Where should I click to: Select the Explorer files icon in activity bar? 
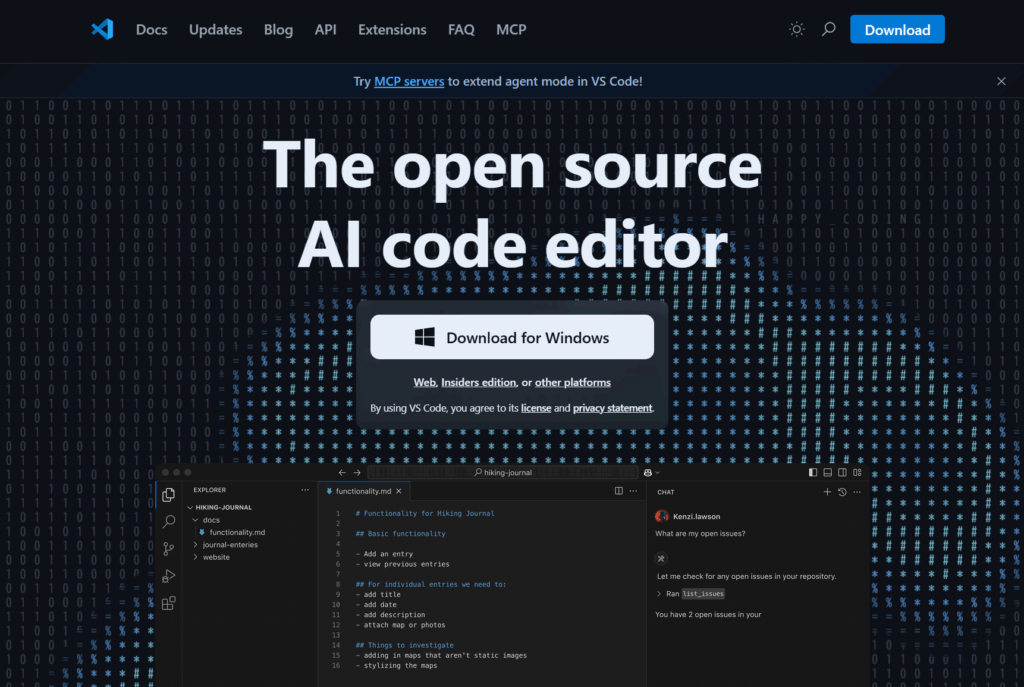(168, 495)
